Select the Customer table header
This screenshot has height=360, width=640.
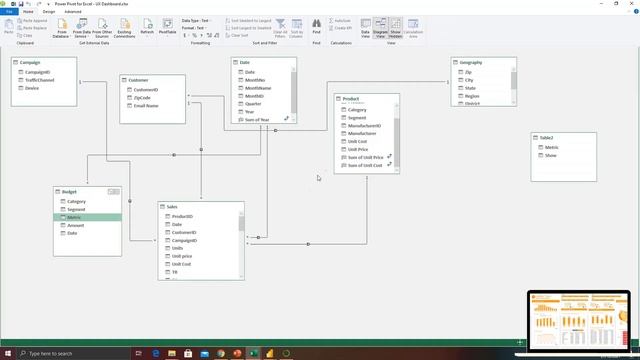153,80
